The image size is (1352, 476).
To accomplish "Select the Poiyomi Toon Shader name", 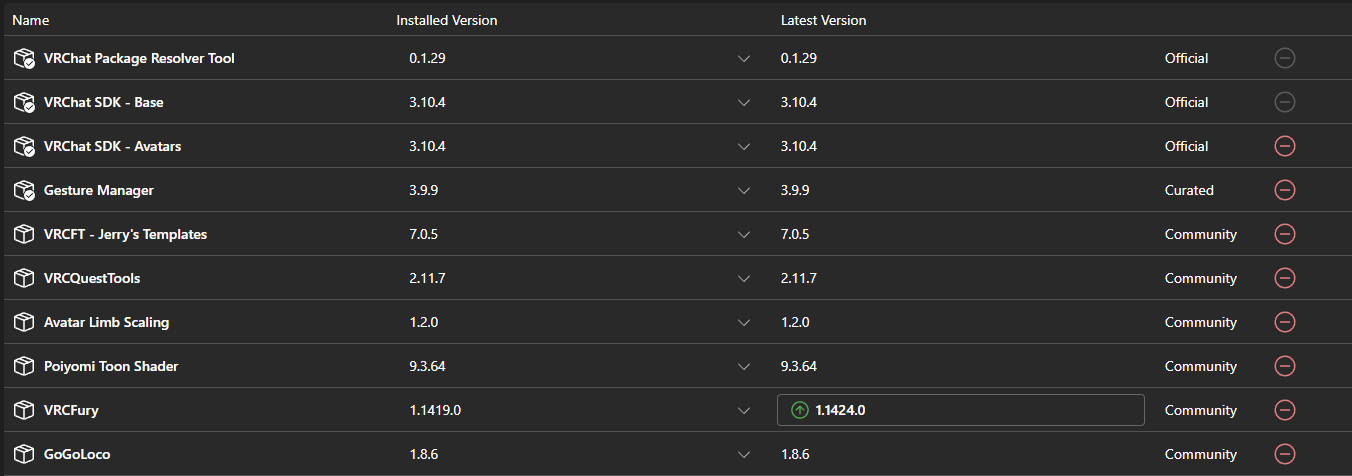I will [111, 366].
